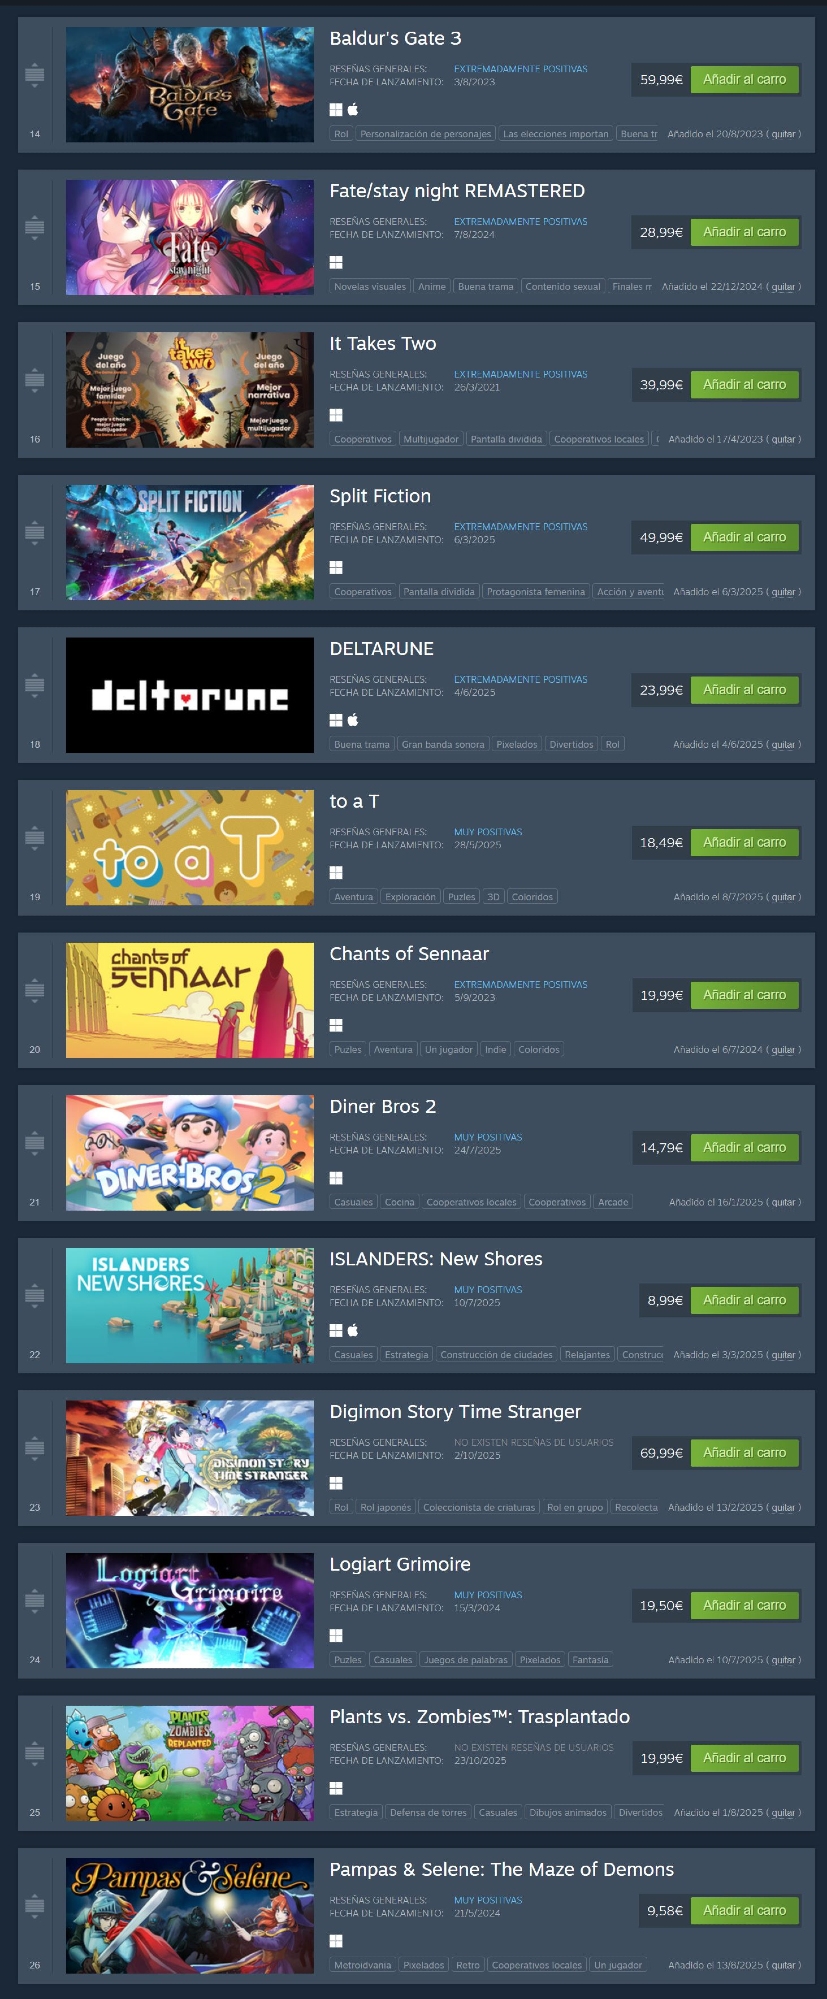Open the DELTARUNE game thumbnail

(190, 695)
